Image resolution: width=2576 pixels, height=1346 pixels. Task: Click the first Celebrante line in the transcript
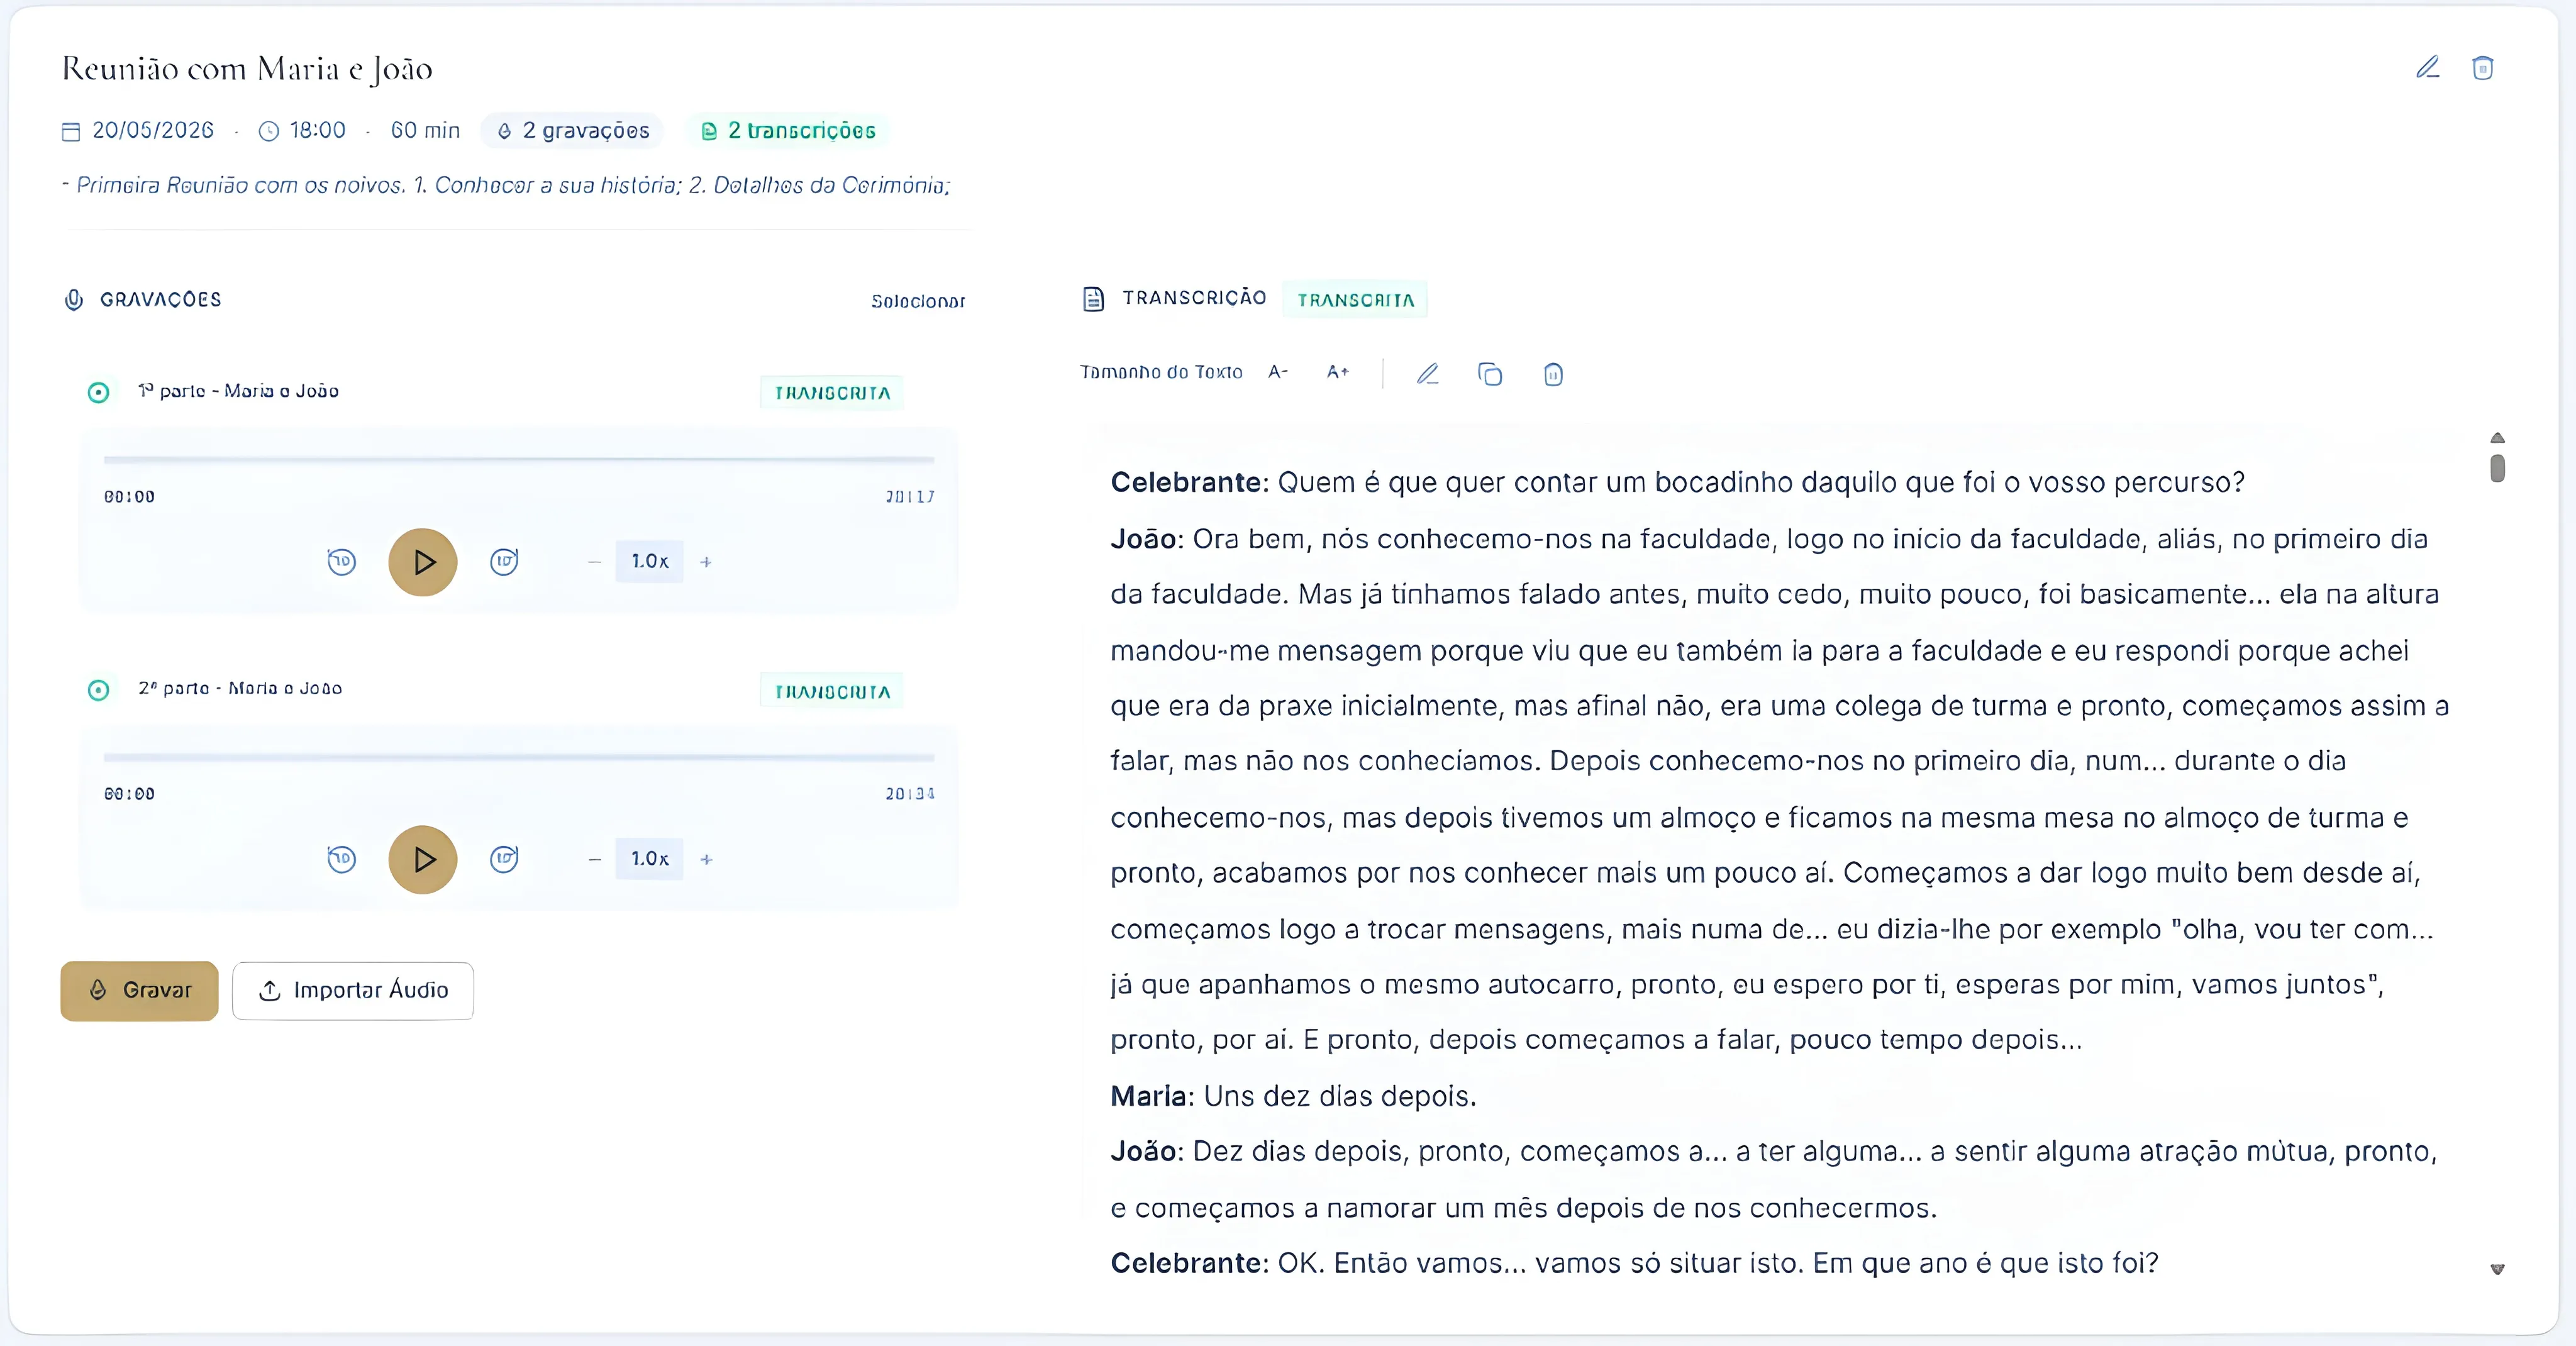coord(1677,482)
